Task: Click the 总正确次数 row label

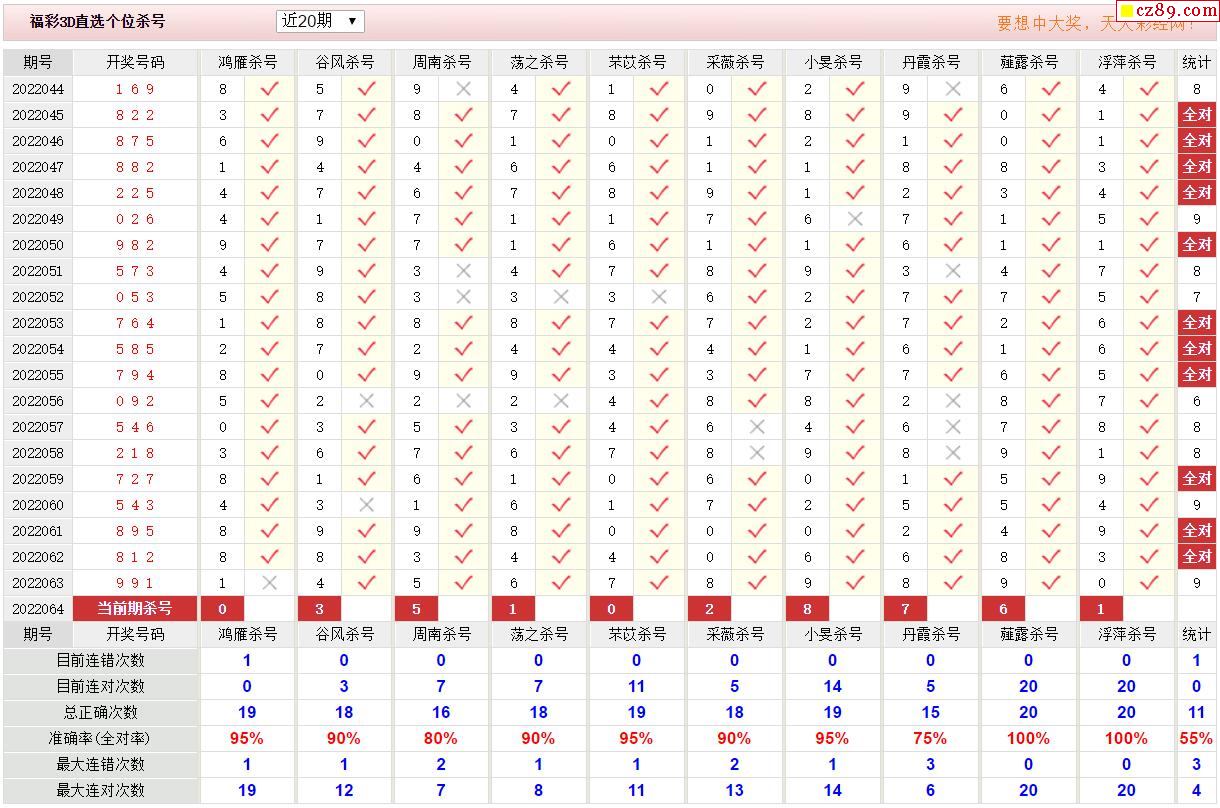Action: click(100, 712)
